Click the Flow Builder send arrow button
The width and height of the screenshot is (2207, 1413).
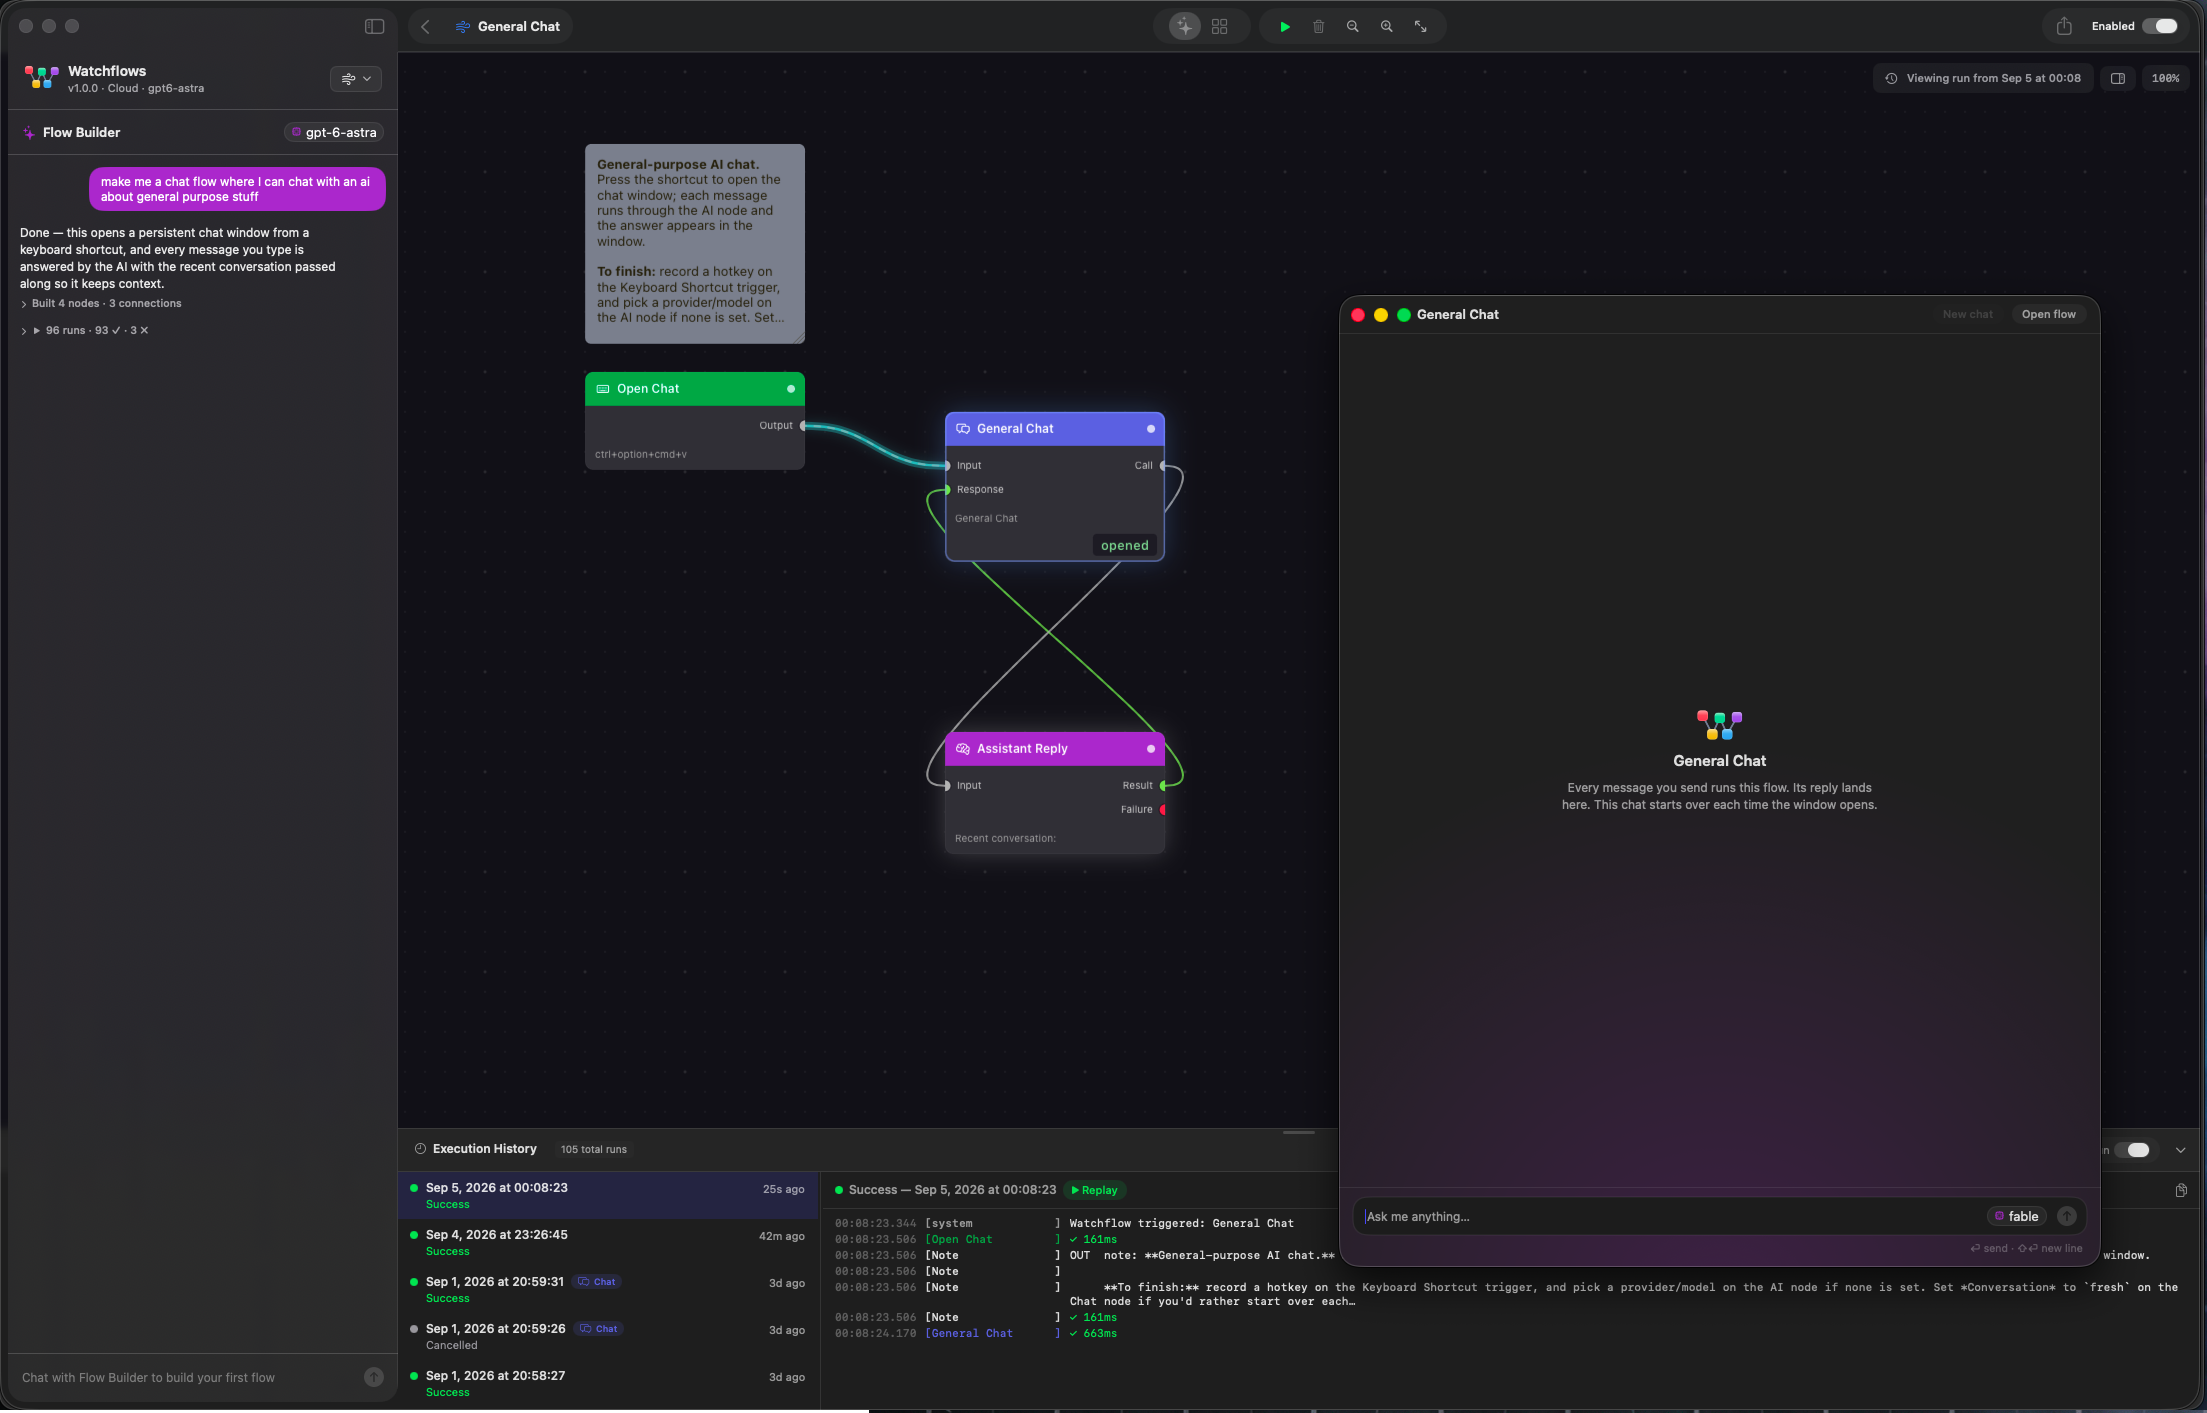(373, 1377)
